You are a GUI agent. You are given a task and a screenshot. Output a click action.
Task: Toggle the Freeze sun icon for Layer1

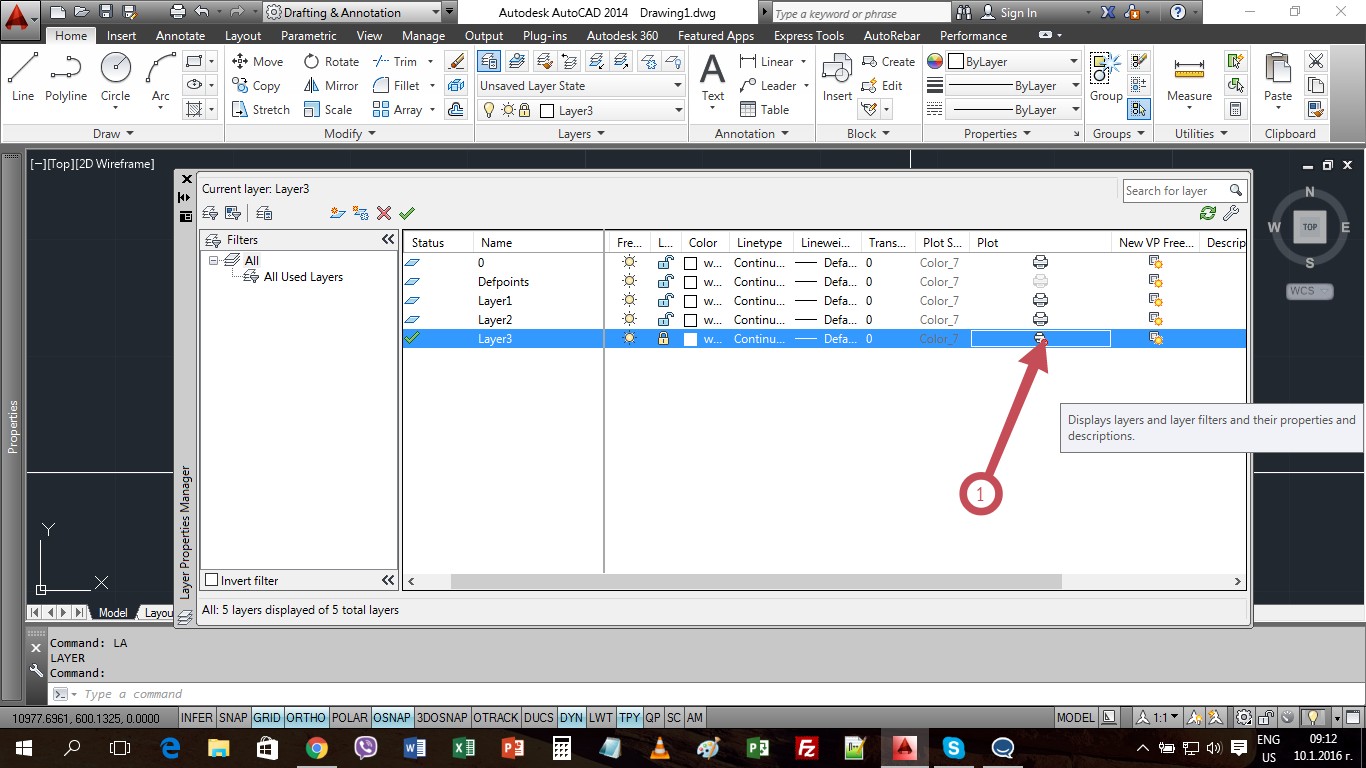[x=629, y=300]
